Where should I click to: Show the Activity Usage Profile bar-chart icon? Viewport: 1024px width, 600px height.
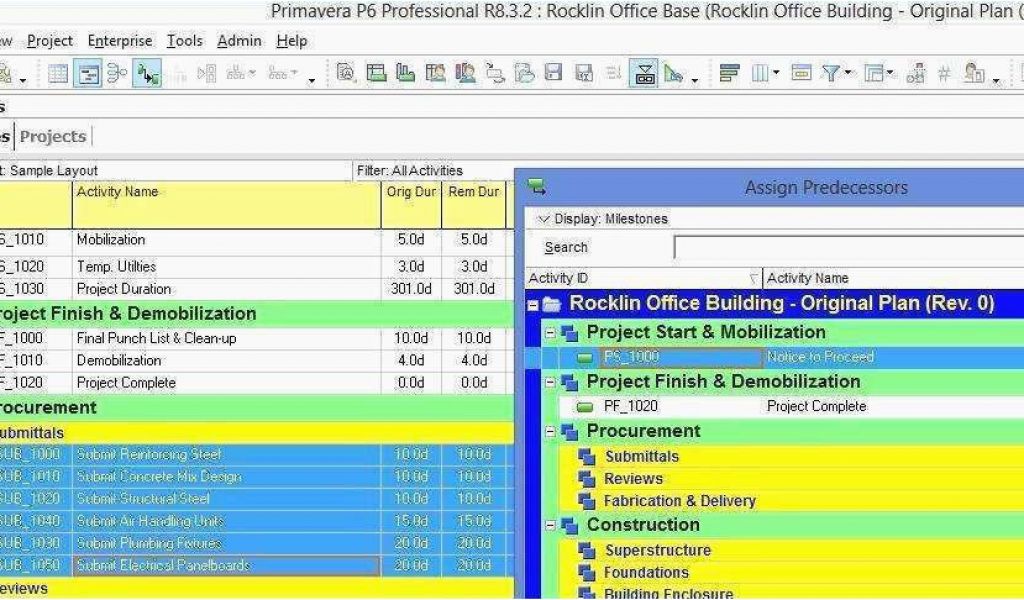pyautogui.click(x=406, y=72)
